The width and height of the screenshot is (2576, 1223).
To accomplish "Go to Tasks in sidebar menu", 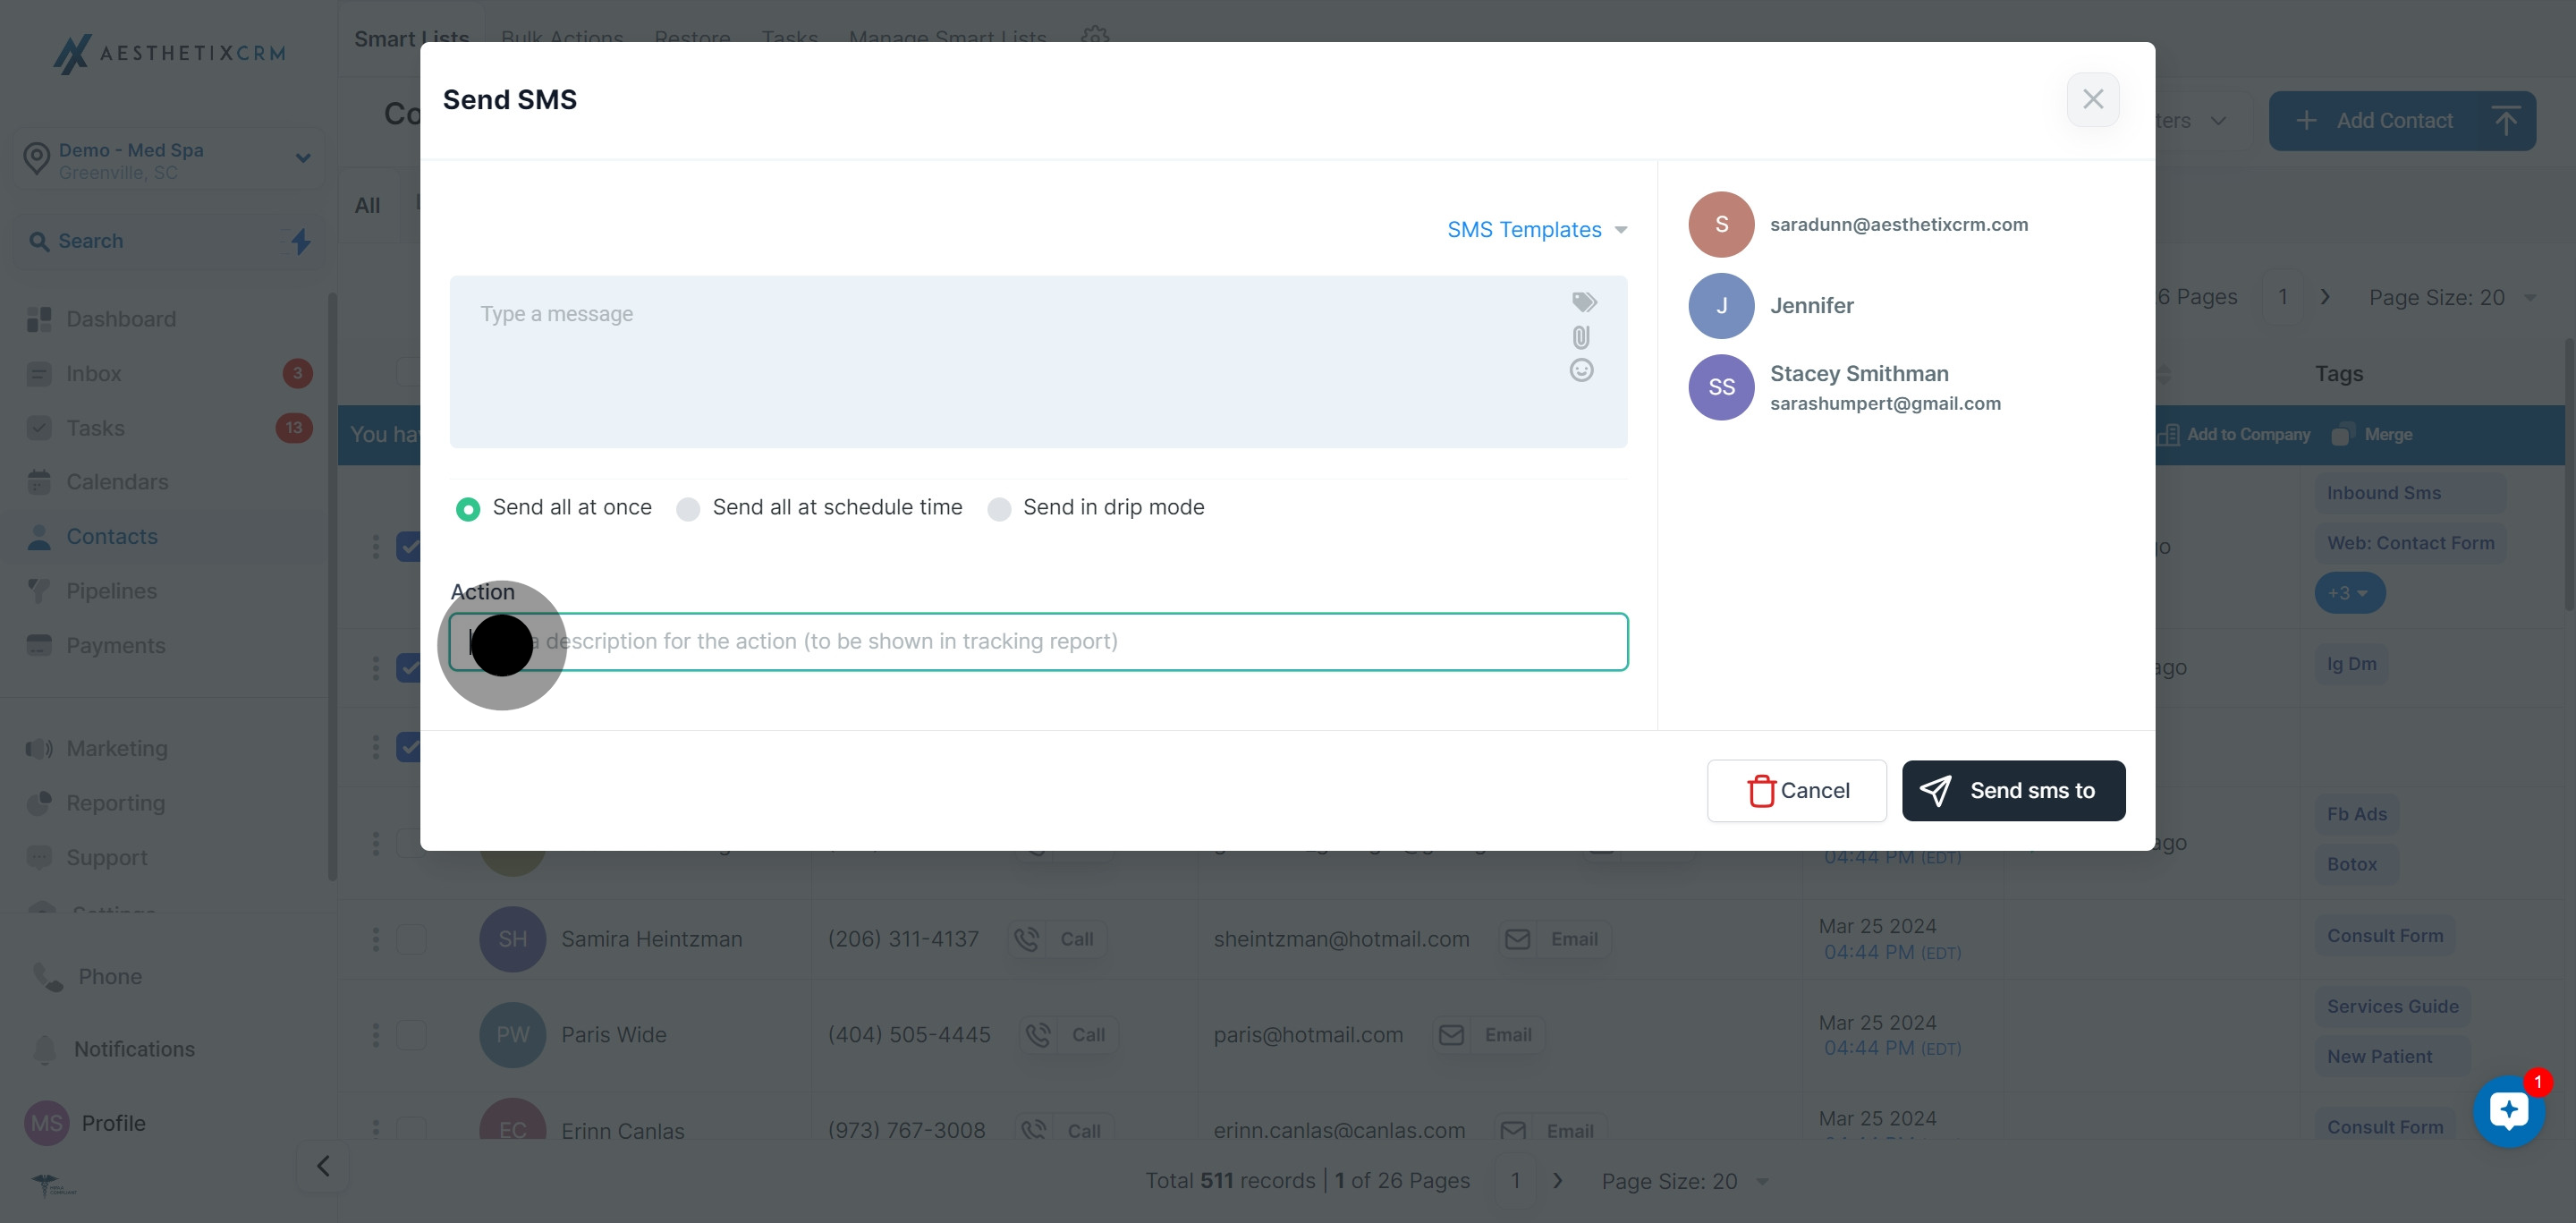I will click(x=95, y=428).
